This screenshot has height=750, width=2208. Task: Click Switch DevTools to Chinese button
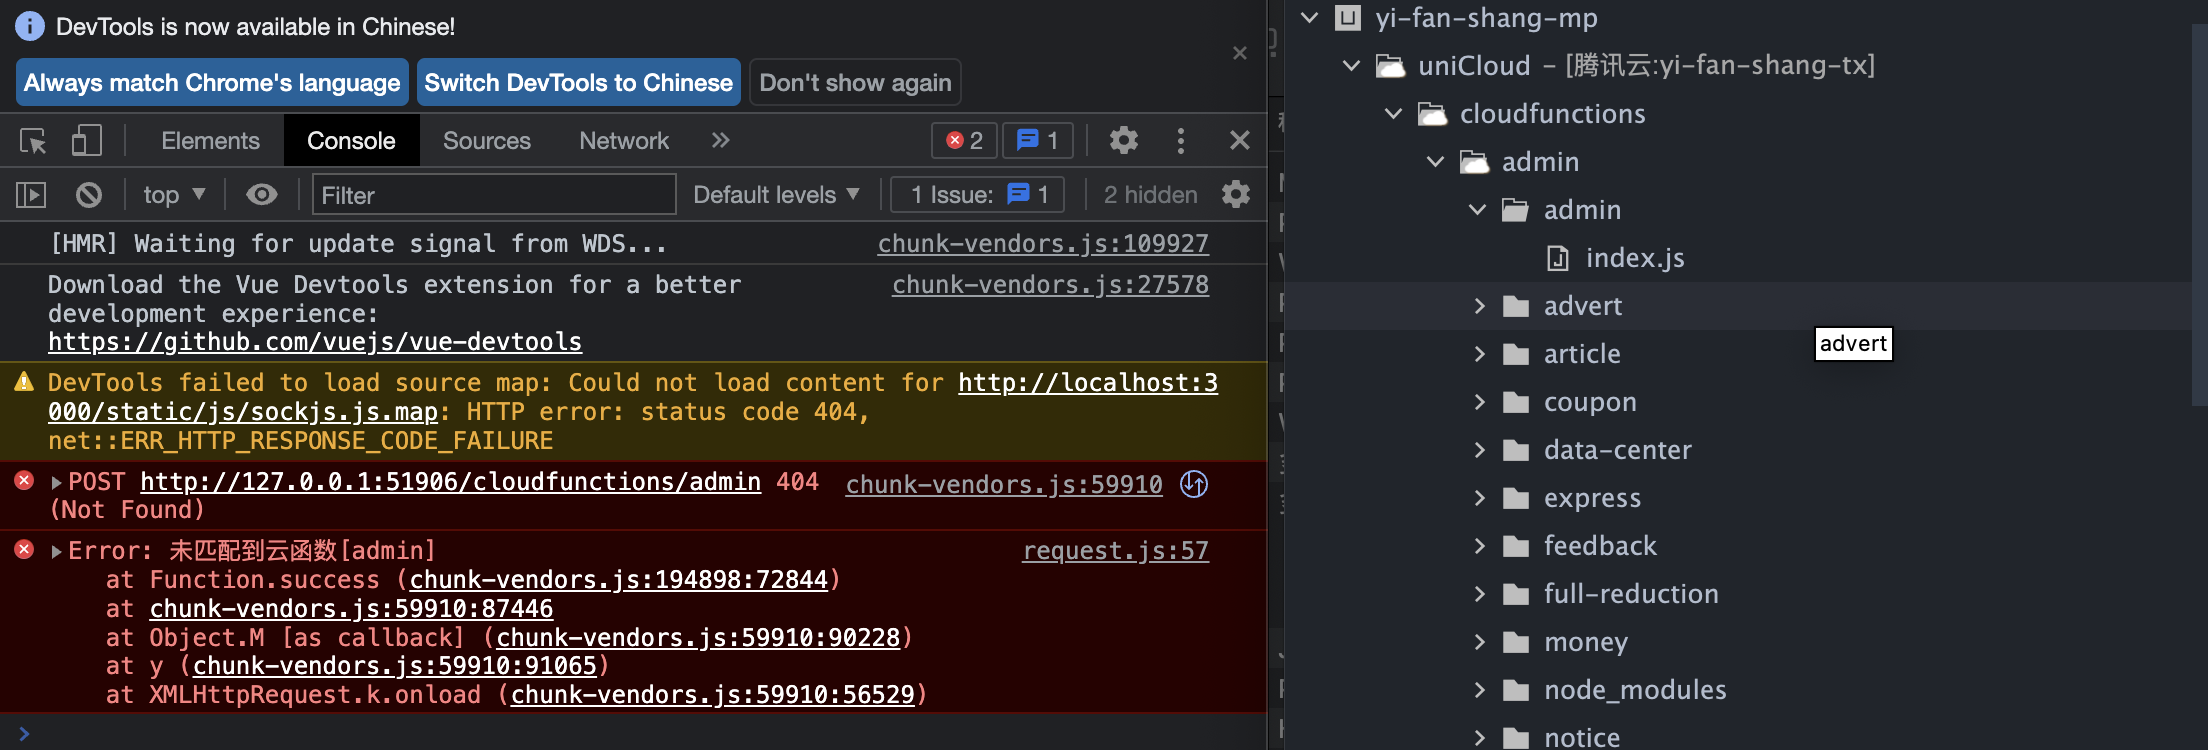click(578, 83)
